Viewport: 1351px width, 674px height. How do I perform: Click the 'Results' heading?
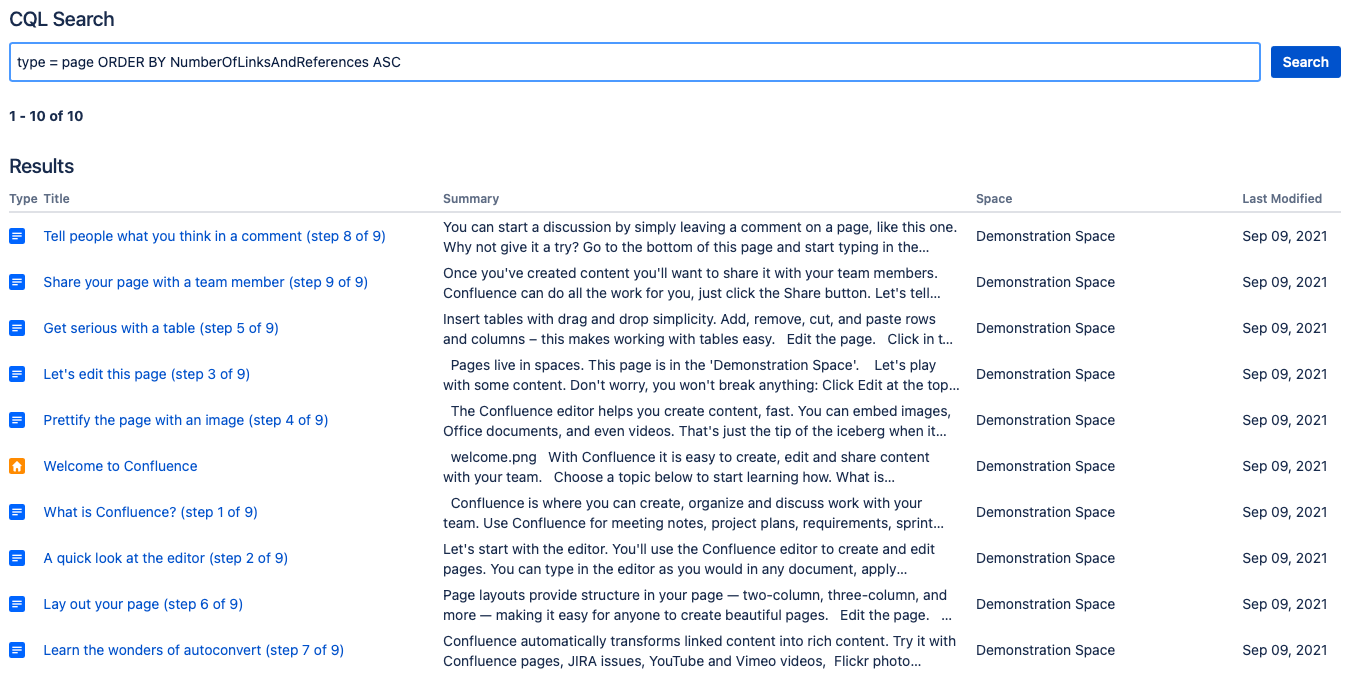(x=42, y=166)
